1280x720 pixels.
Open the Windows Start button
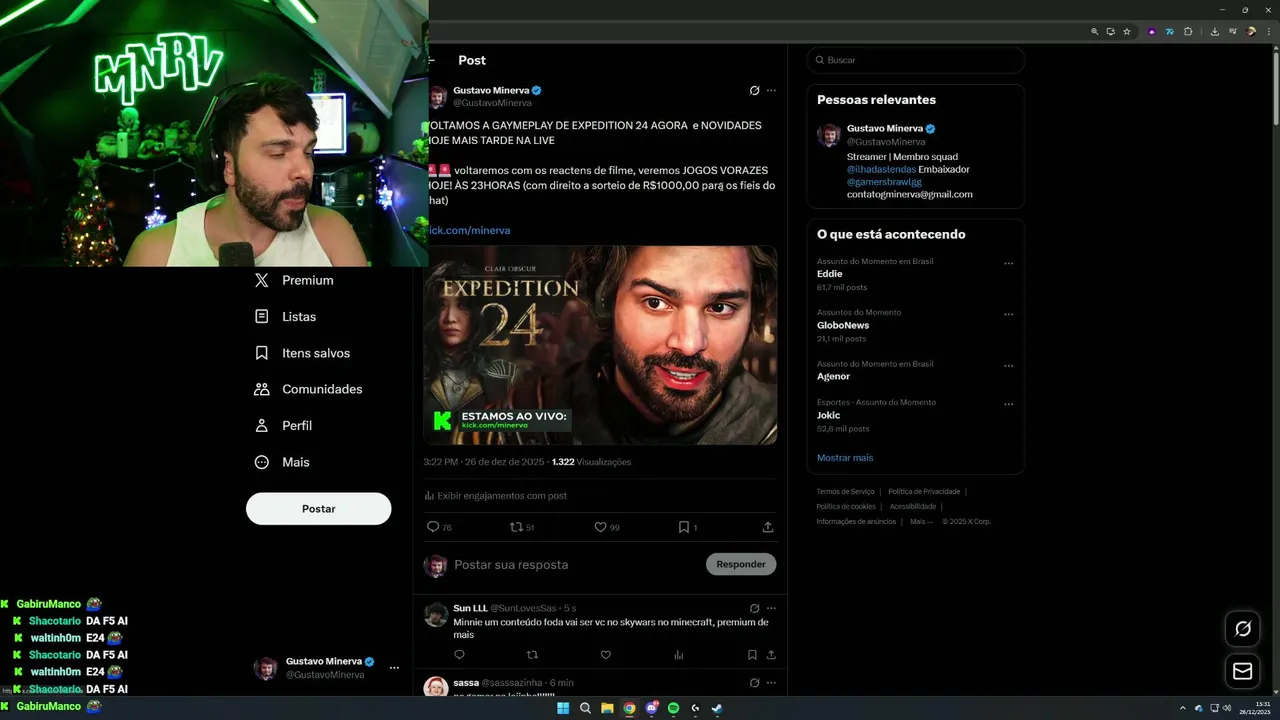pos(563,708)
